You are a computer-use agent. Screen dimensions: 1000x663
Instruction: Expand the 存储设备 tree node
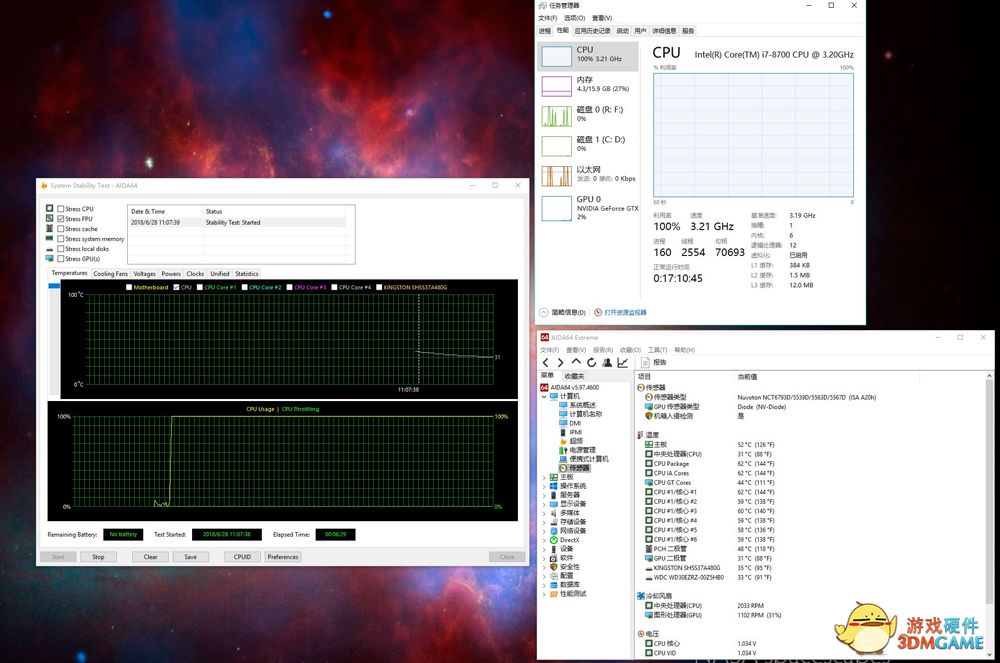pos(544,522)
